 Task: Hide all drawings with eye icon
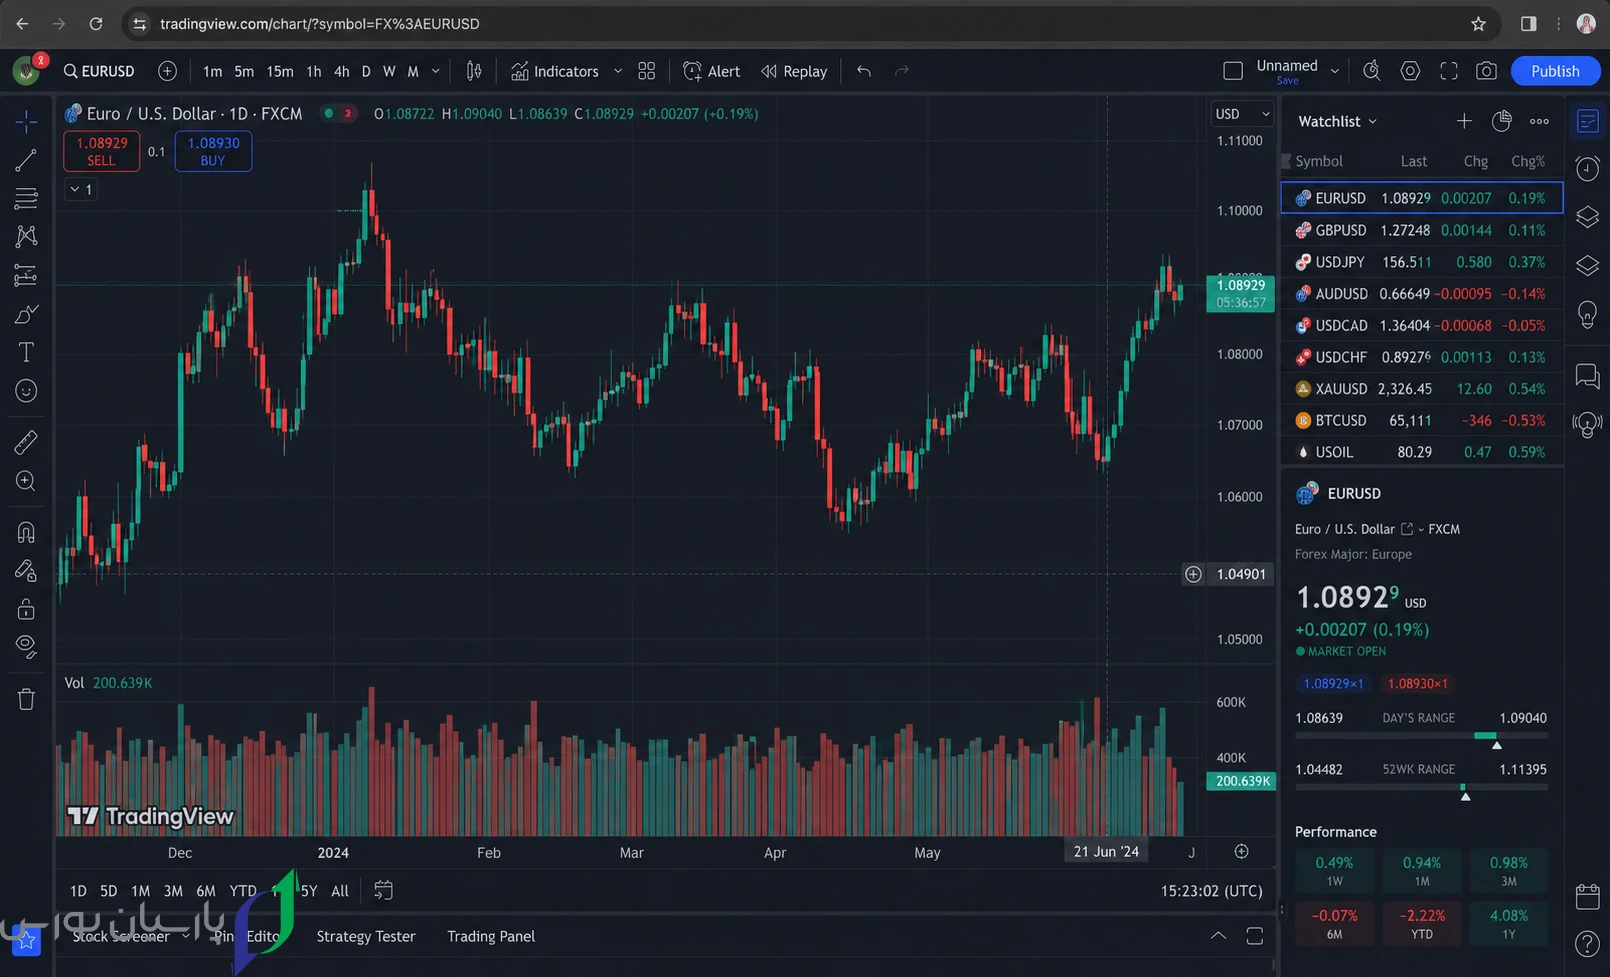click(x=26, y=647)
